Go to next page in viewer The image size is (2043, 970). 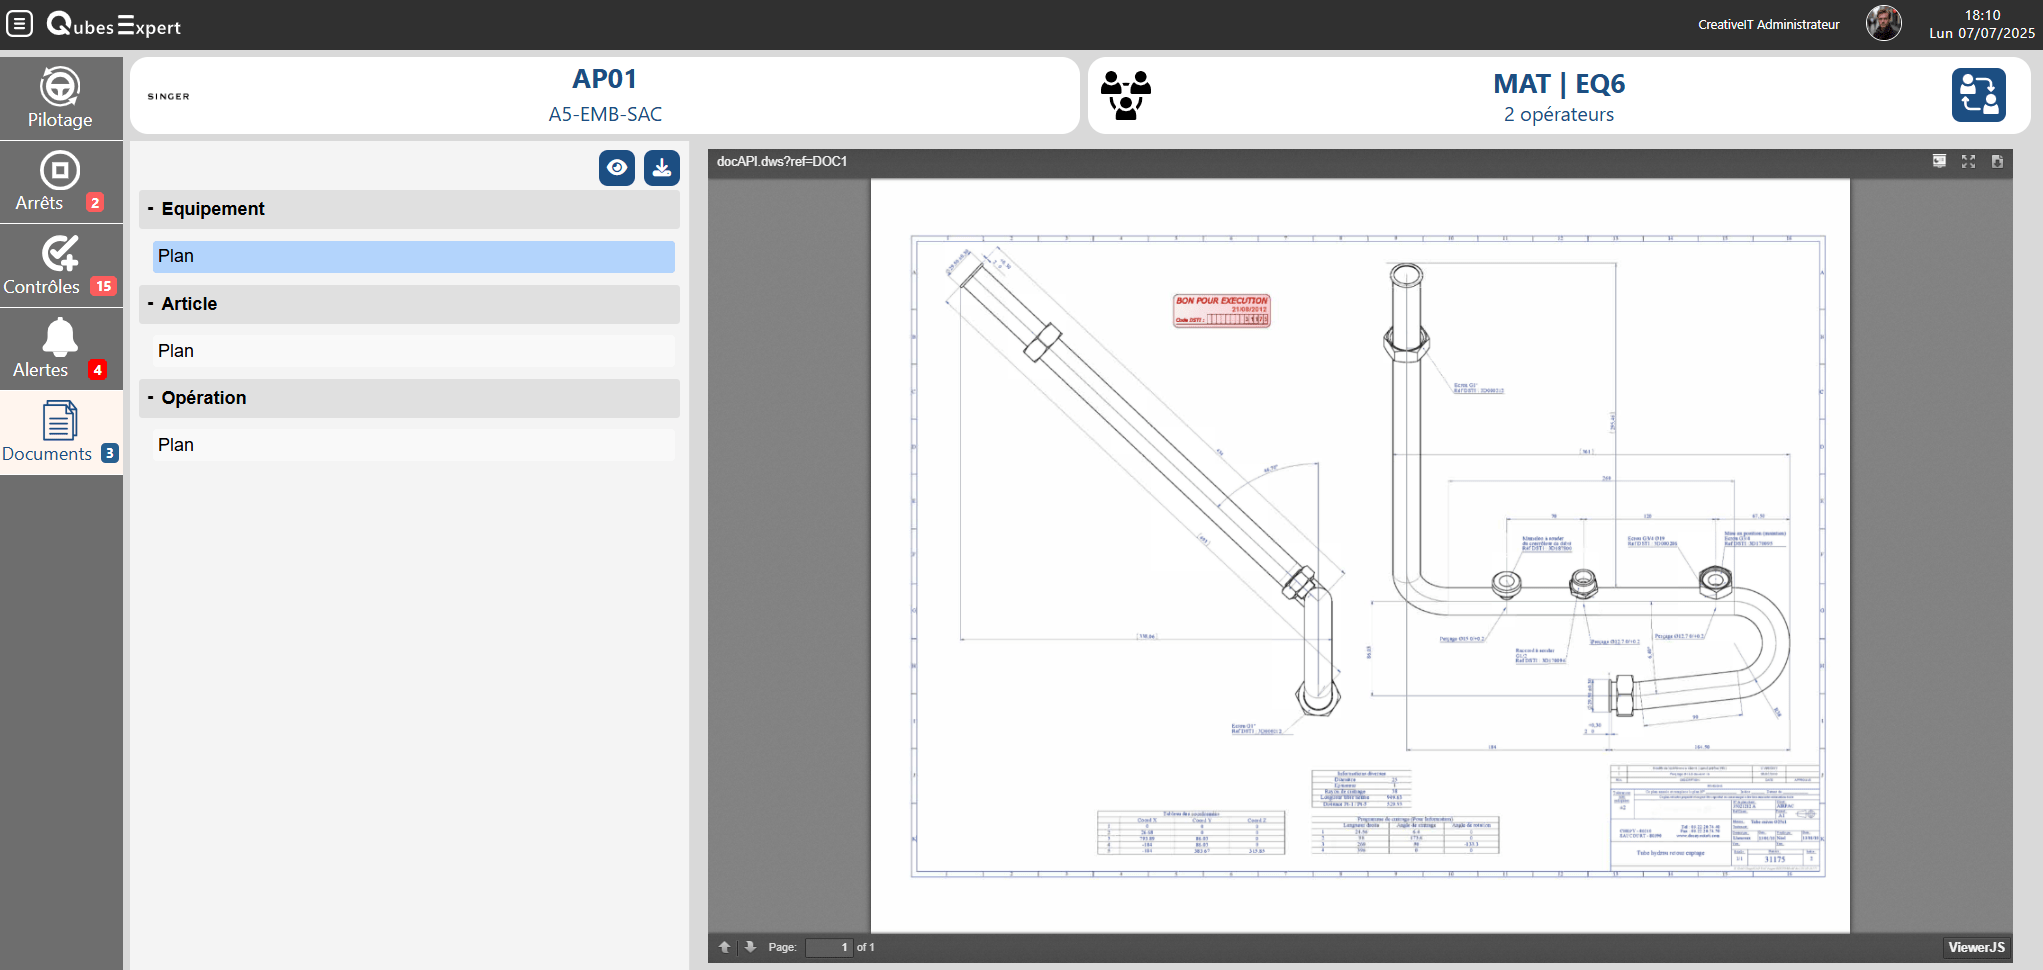pos(750,947)
